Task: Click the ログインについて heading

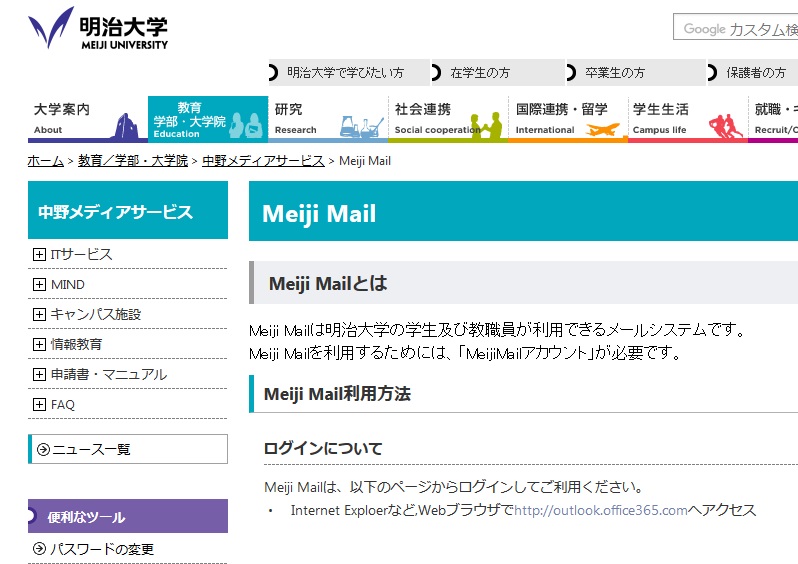Action: click(323, 448)
